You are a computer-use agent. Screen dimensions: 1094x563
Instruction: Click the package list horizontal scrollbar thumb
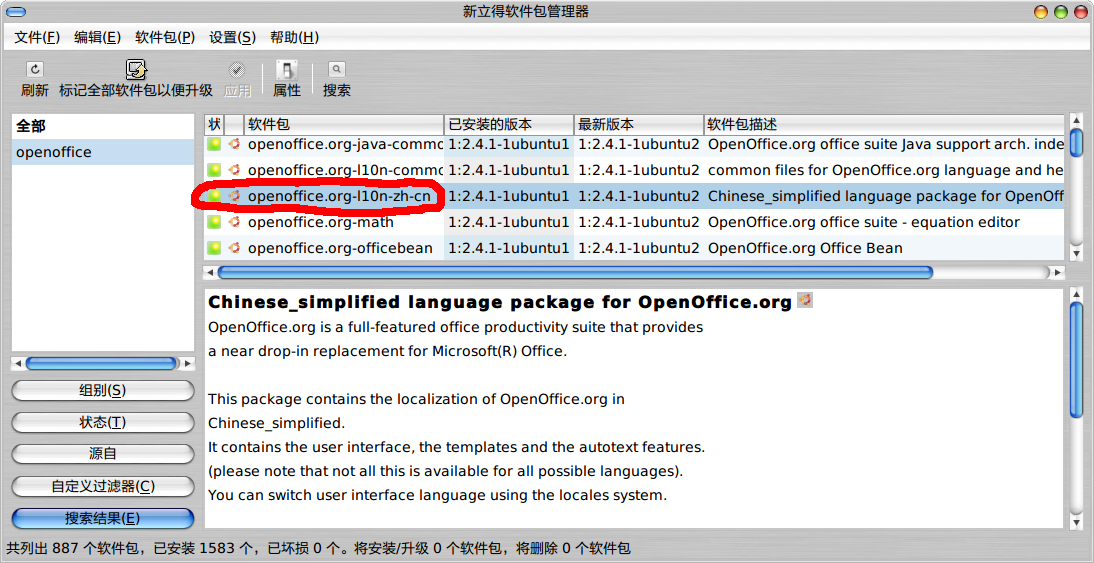click(x=576, y=272)
